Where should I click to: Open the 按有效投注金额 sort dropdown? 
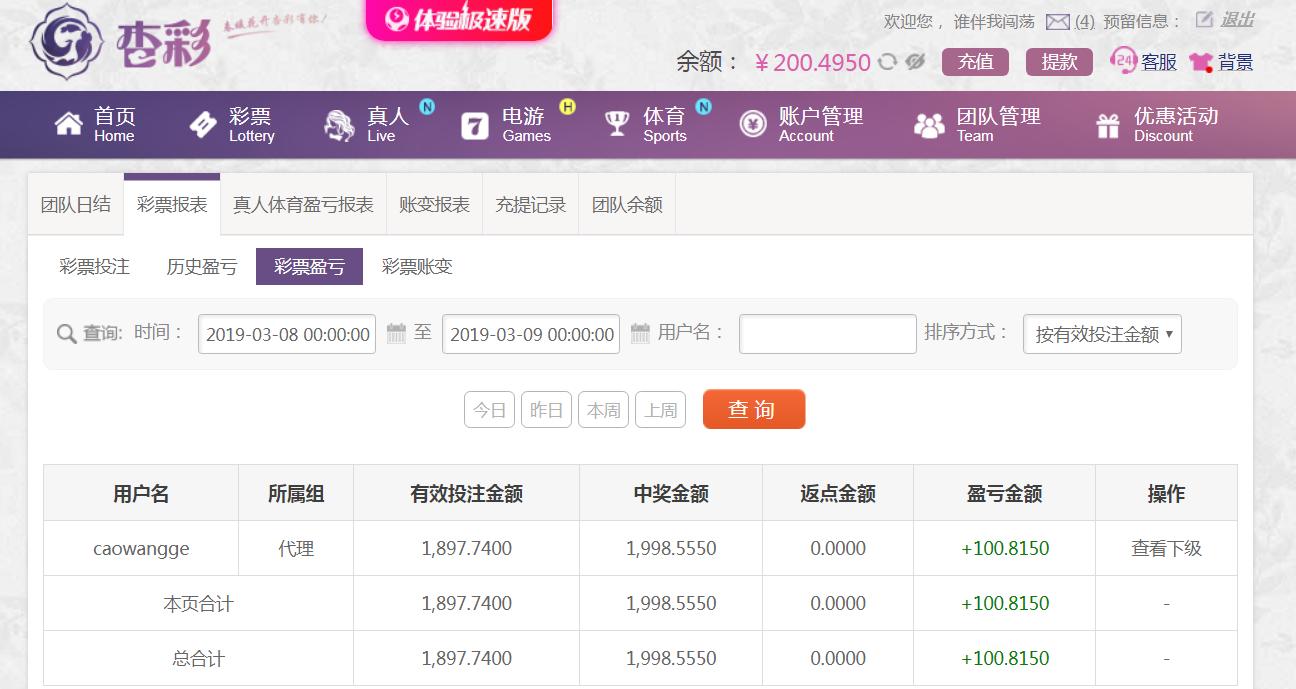(1102, 334)
